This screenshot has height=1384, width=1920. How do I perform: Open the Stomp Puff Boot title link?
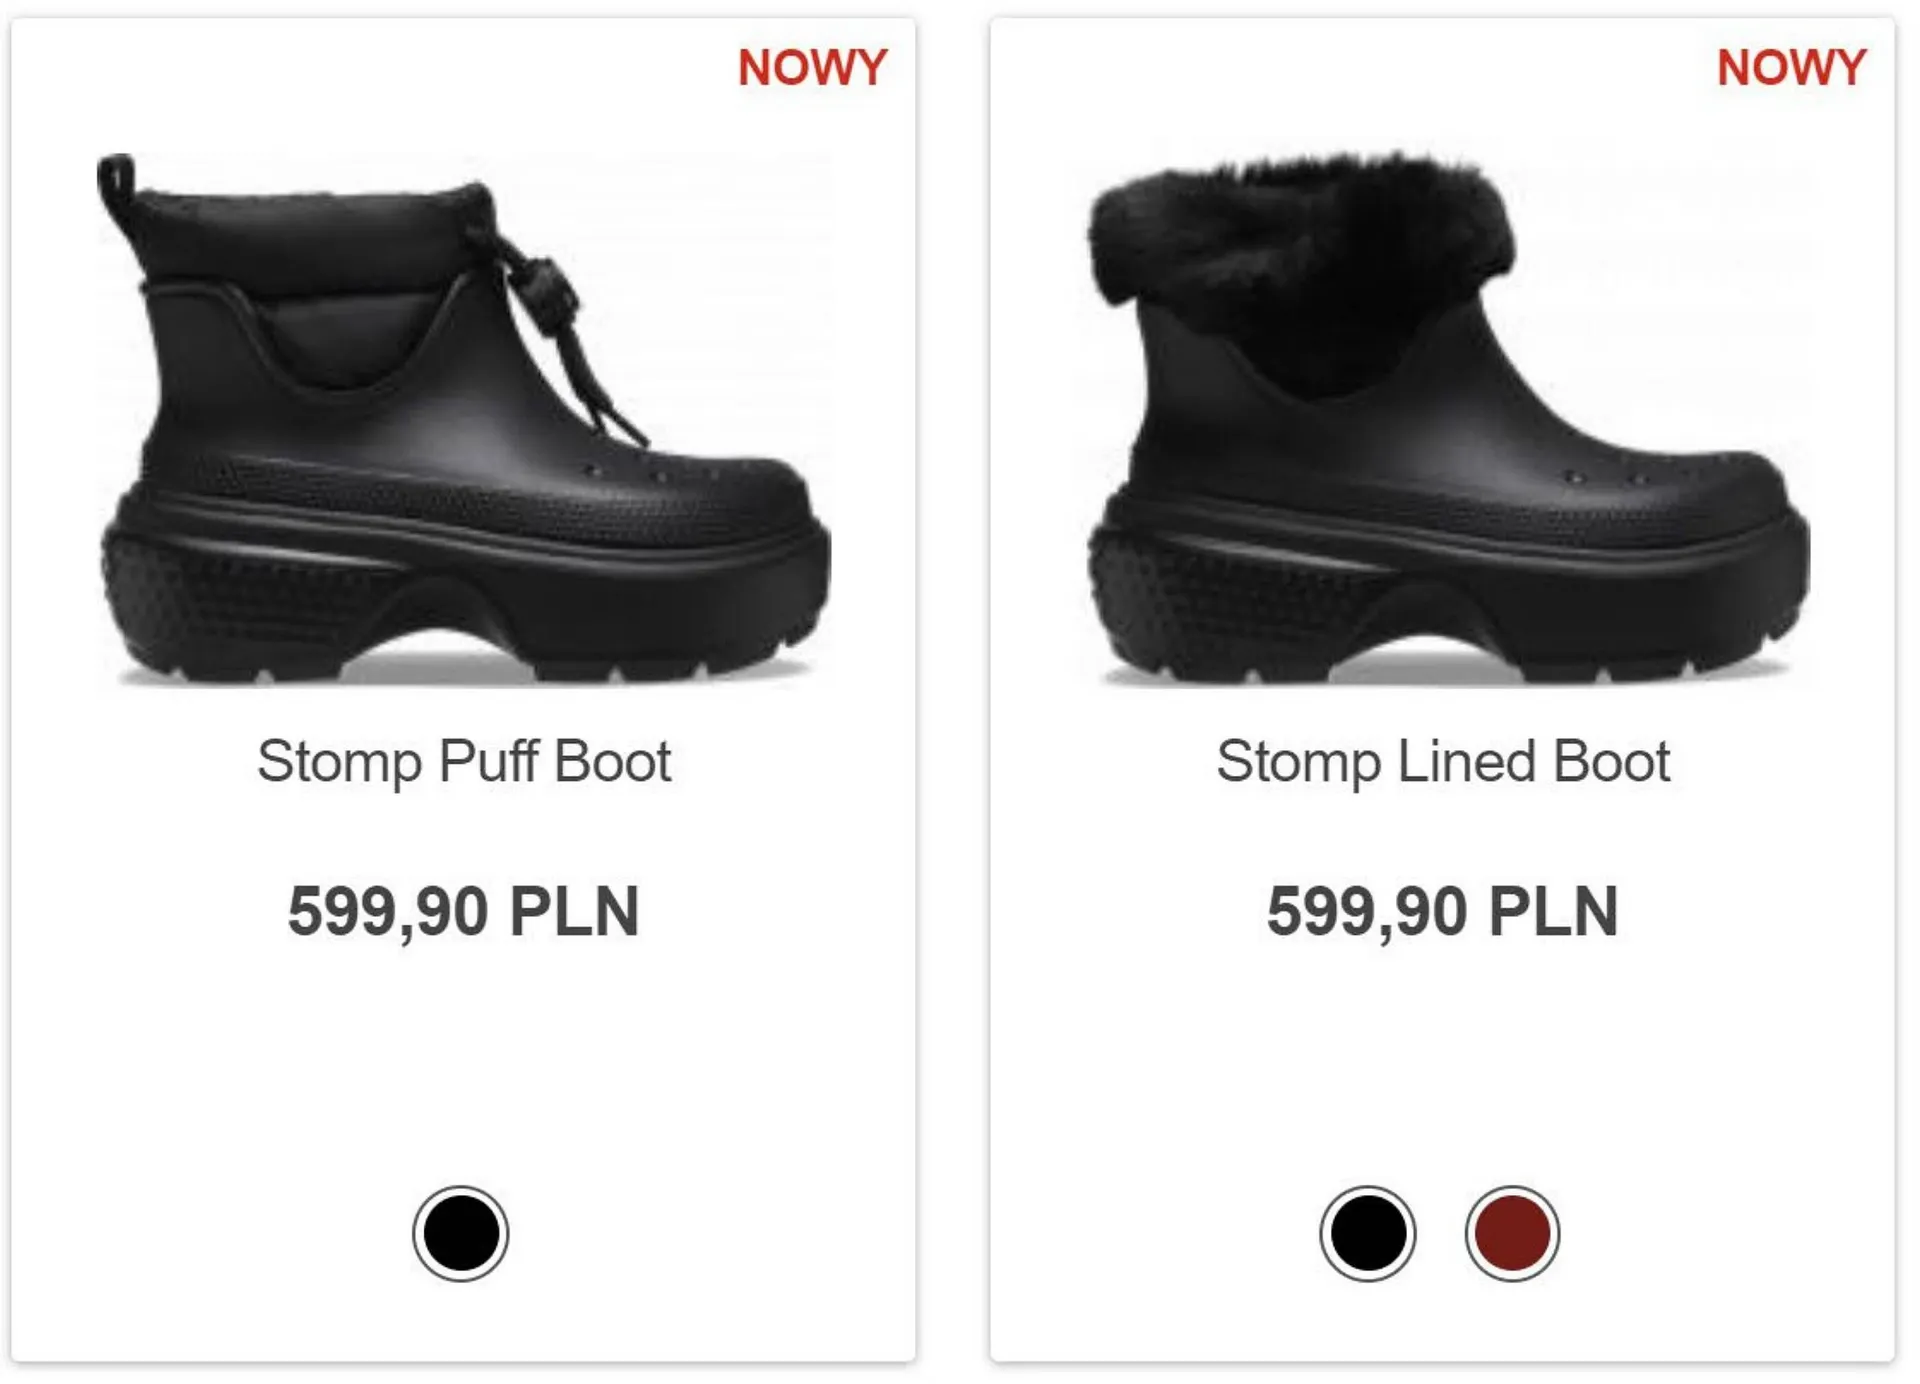pyautogui.click(x=464, y=762)
